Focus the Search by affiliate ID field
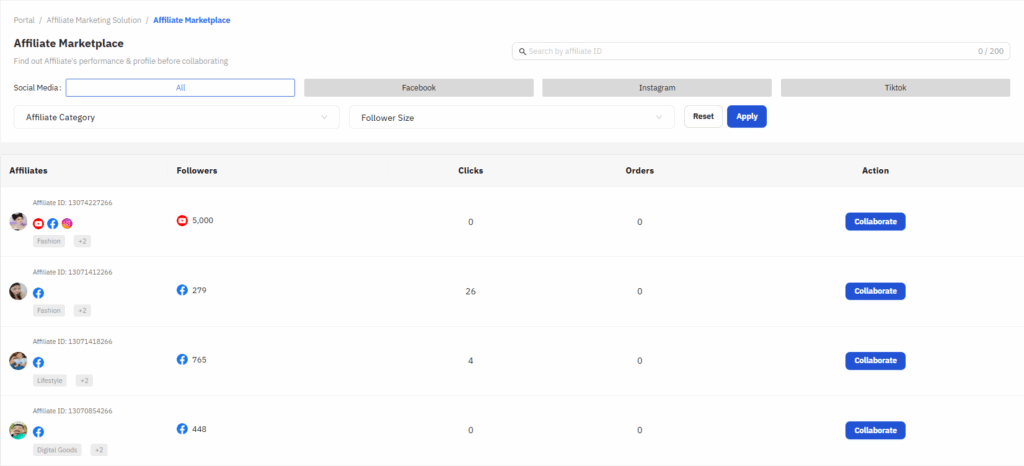The image size is (1024, 466). [x=750, y=51]
